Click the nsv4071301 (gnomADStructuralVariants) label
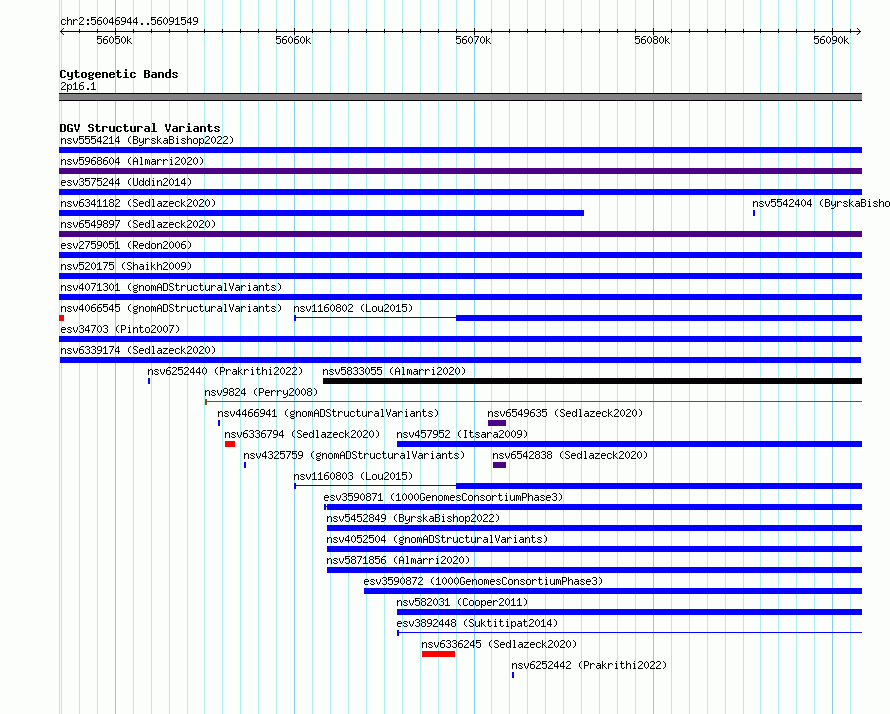Viewport: 890px width, 714px height. [x=171, y=287]
